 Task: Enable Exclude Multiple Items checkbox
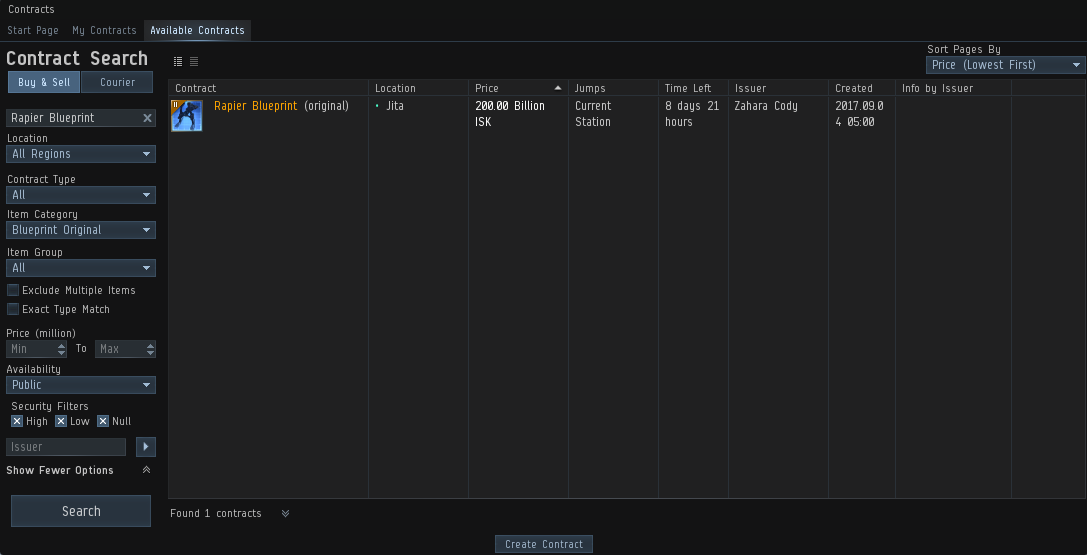tap(13, 290)
